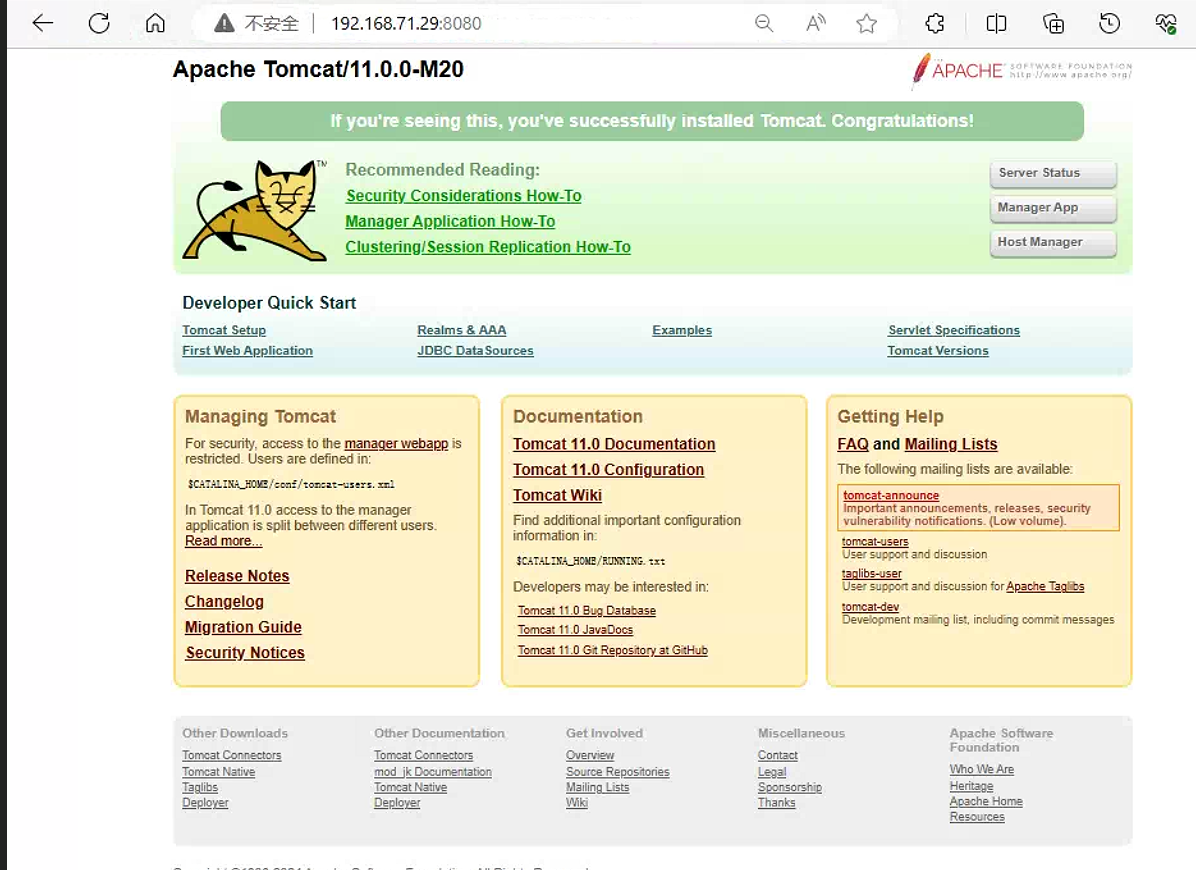Open the Changelog link

coord(224,602)
